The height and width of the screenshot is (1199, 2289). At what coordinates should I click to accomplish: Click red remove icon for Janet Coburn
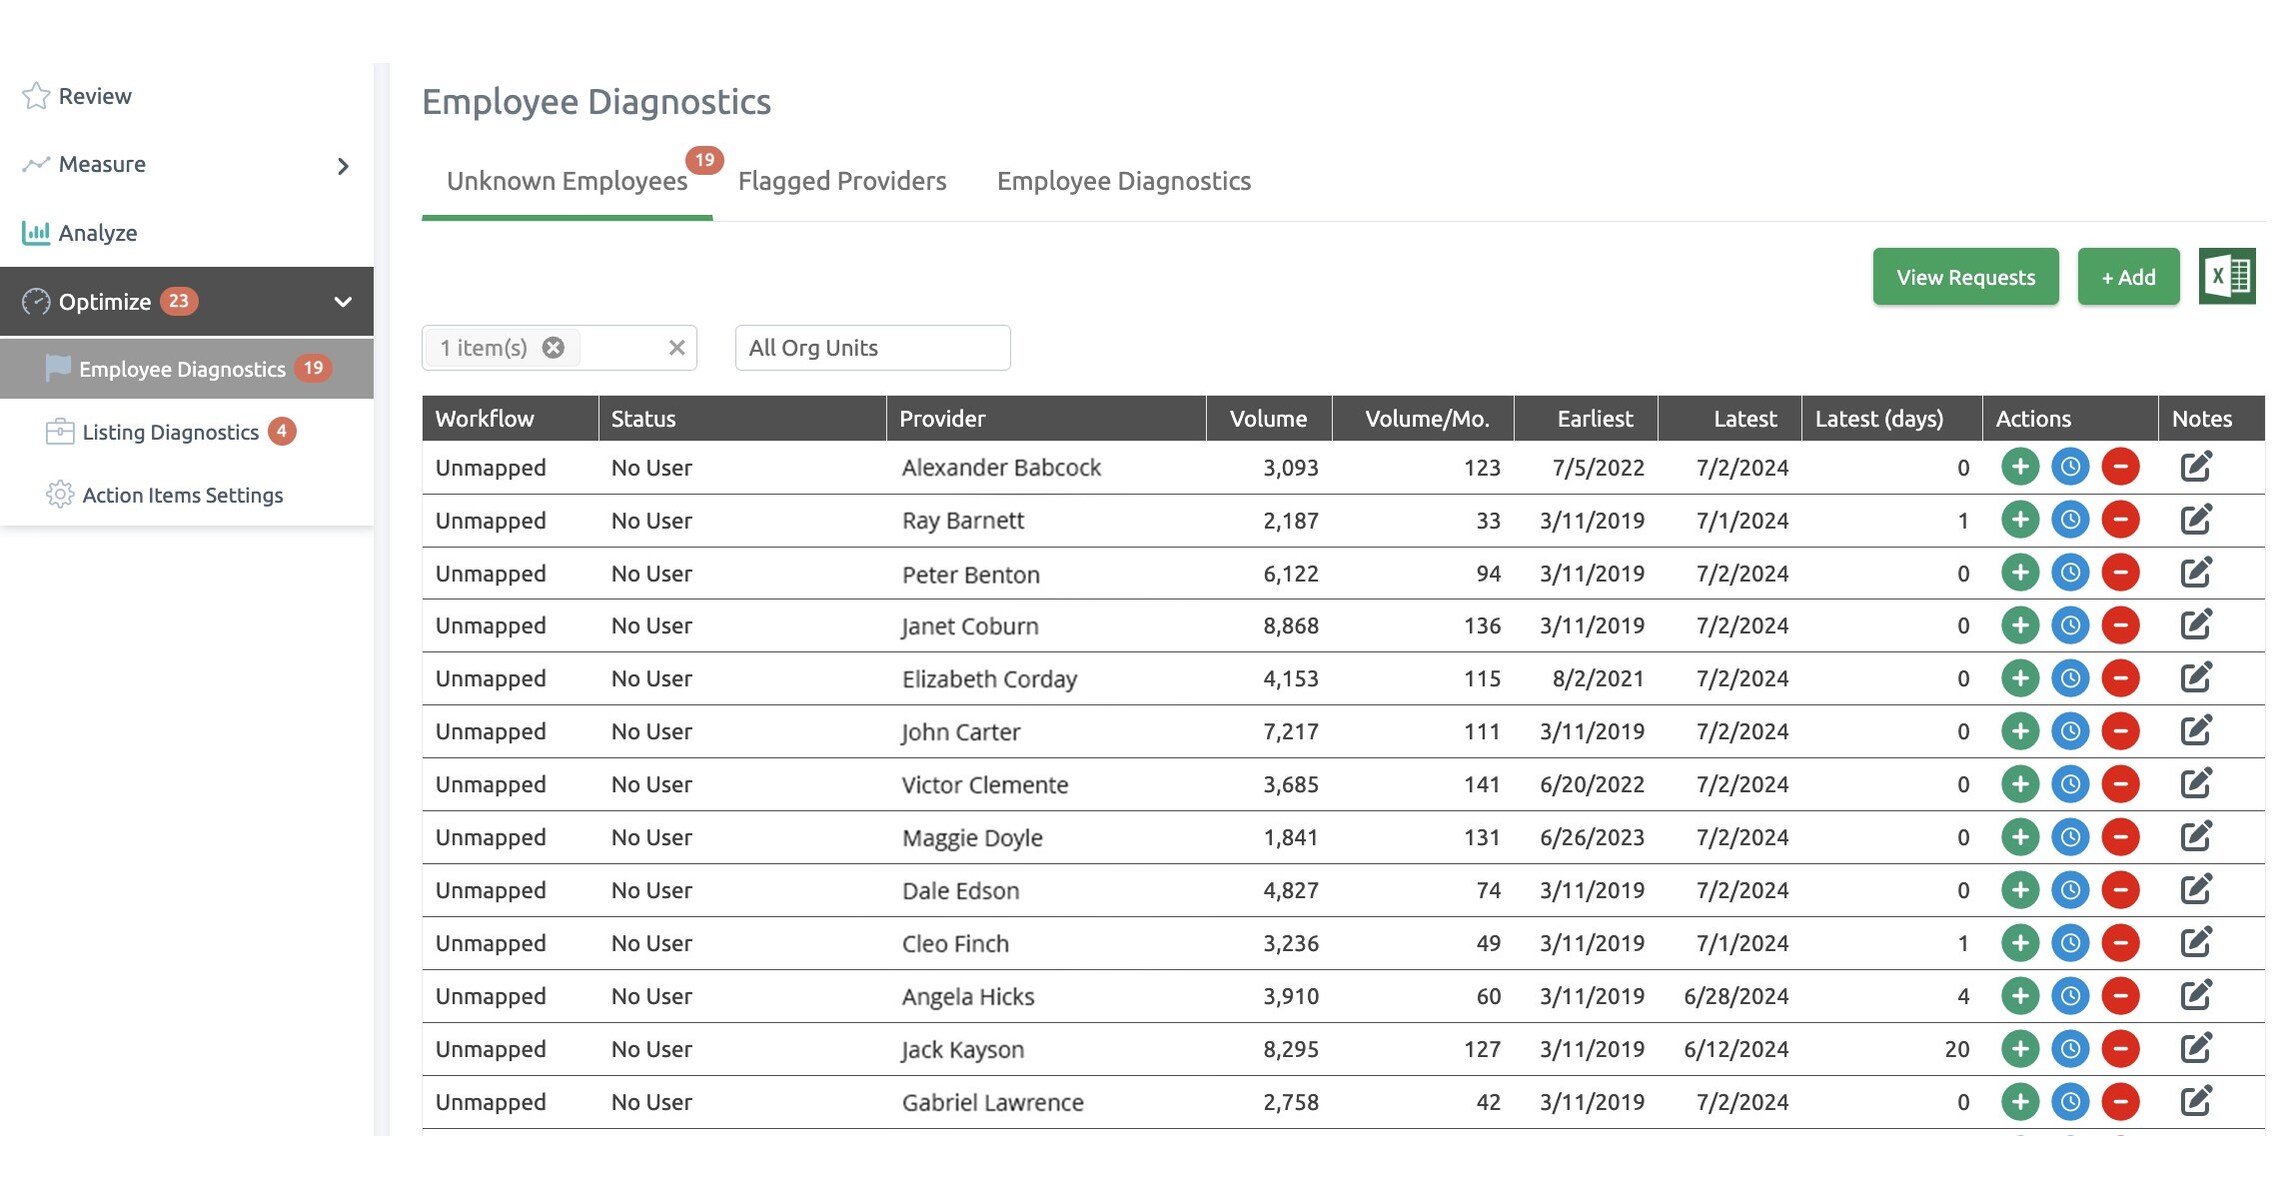[2120, 626]
